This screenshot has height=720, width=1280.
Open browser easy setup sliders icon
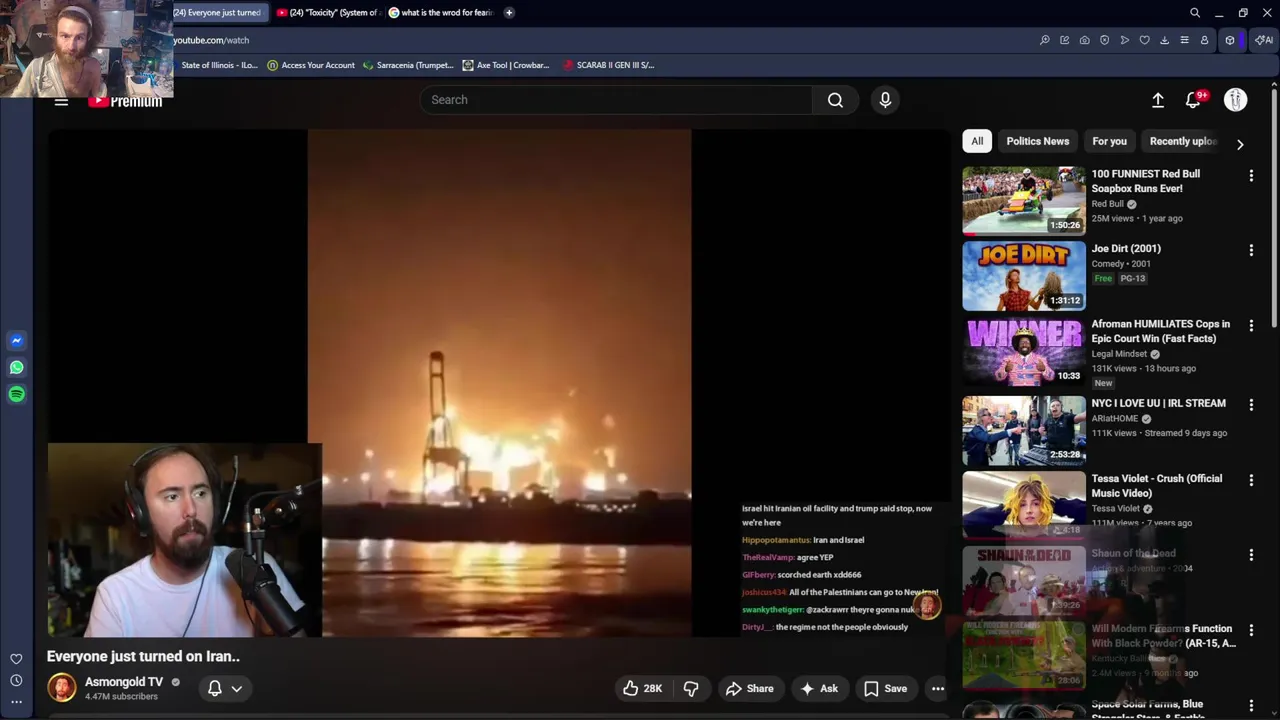1185,40
